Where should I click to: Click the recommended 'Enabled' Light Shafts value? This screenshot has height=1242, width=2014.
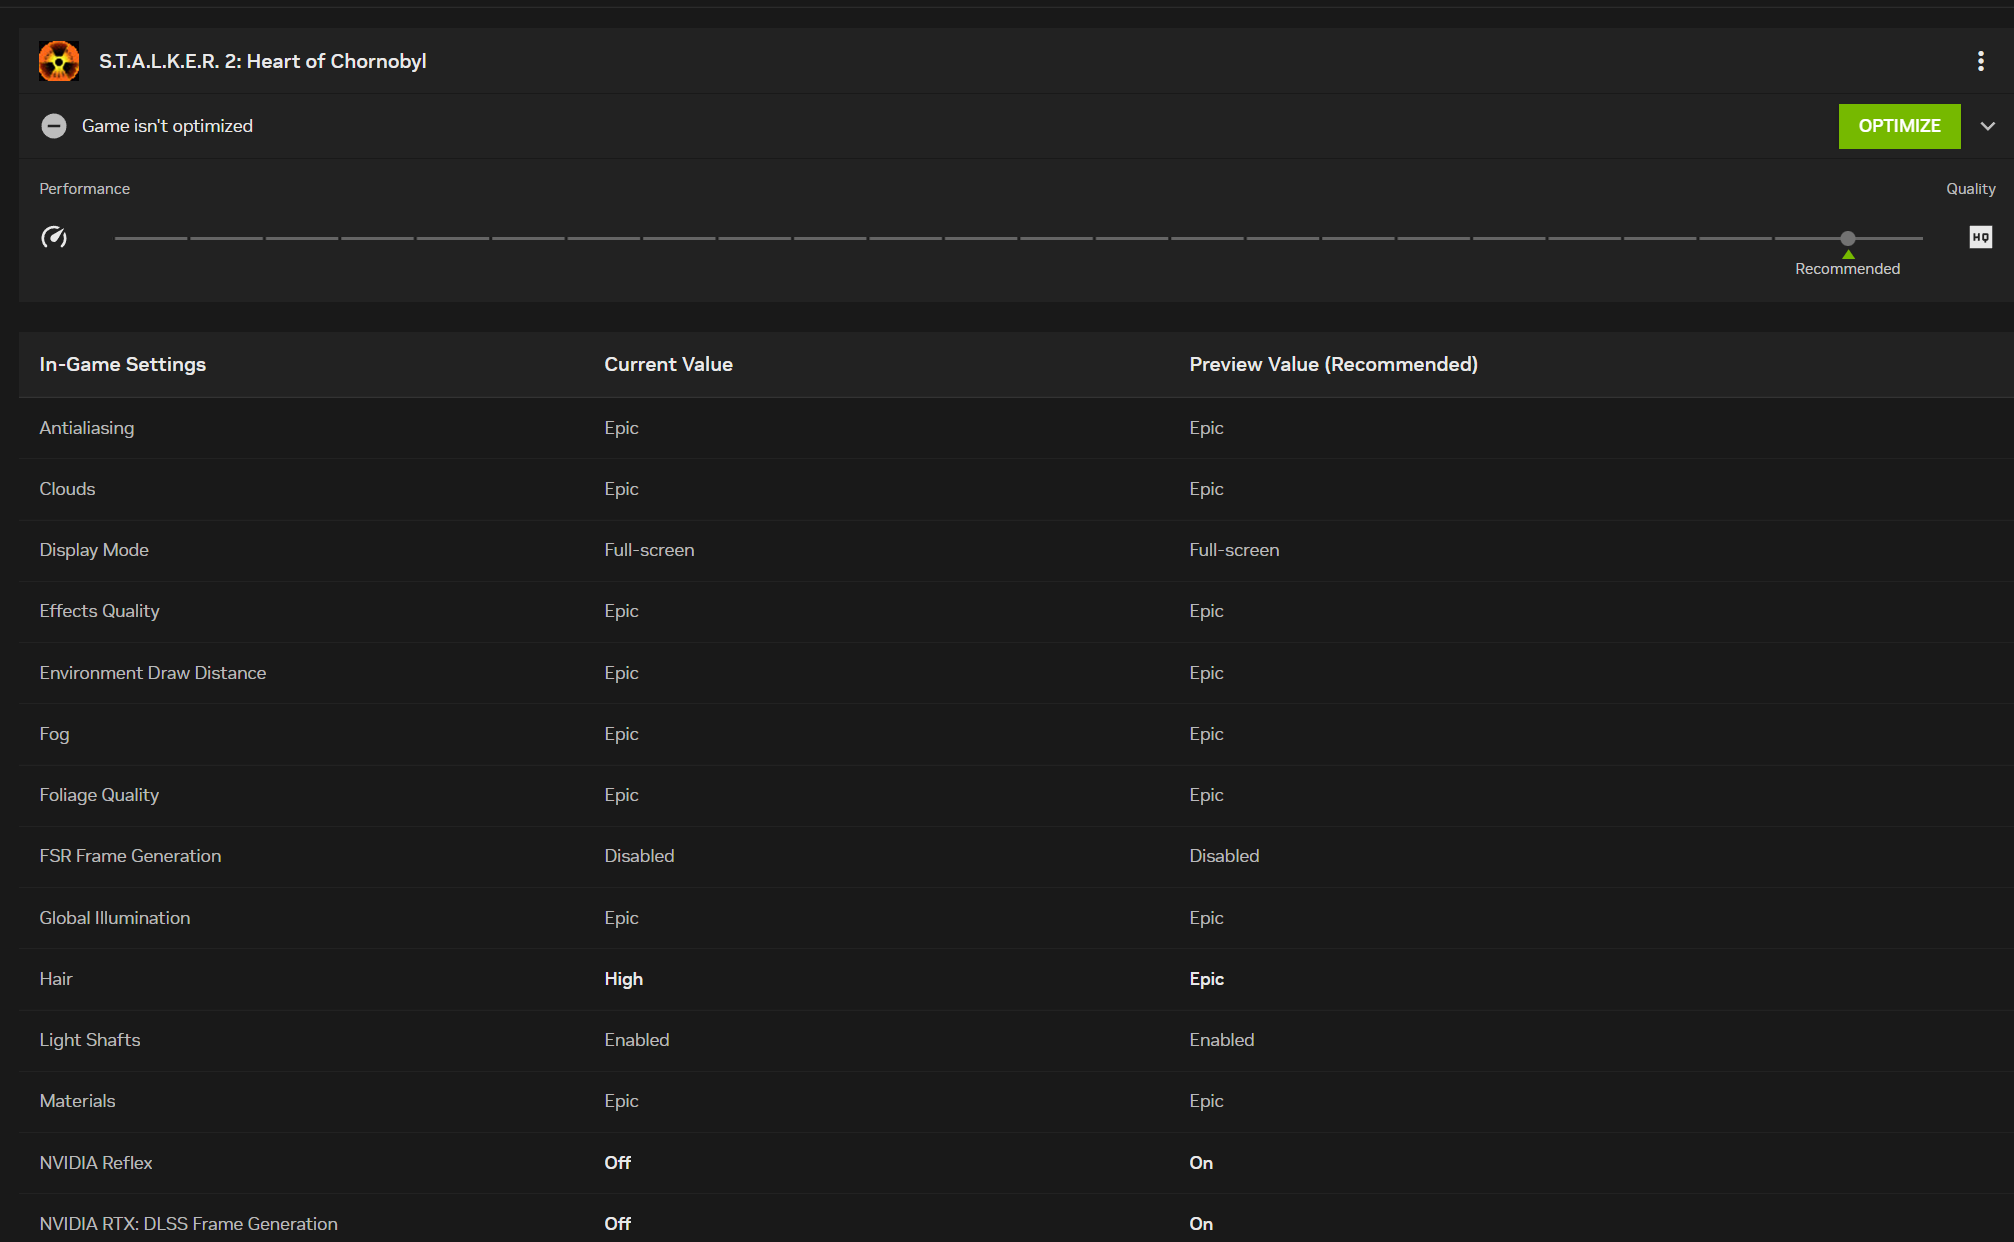[x=1221, y=1040]
